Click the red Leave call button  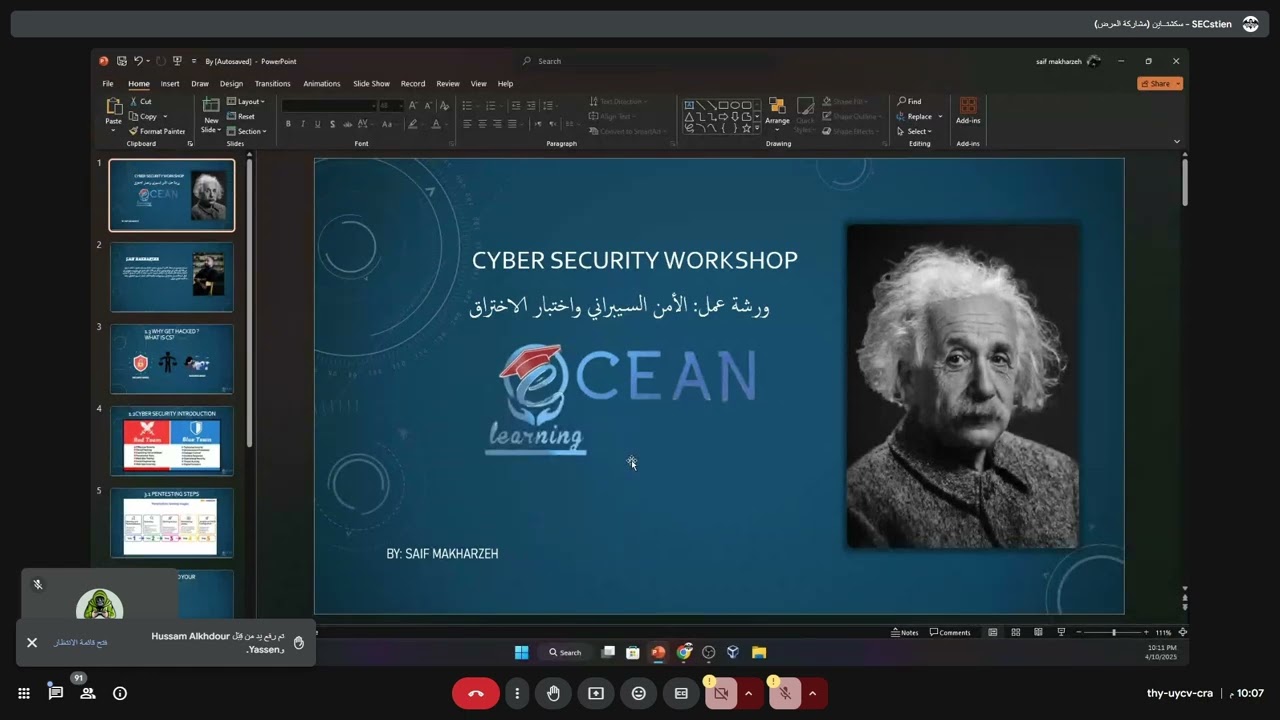[476, 693]
